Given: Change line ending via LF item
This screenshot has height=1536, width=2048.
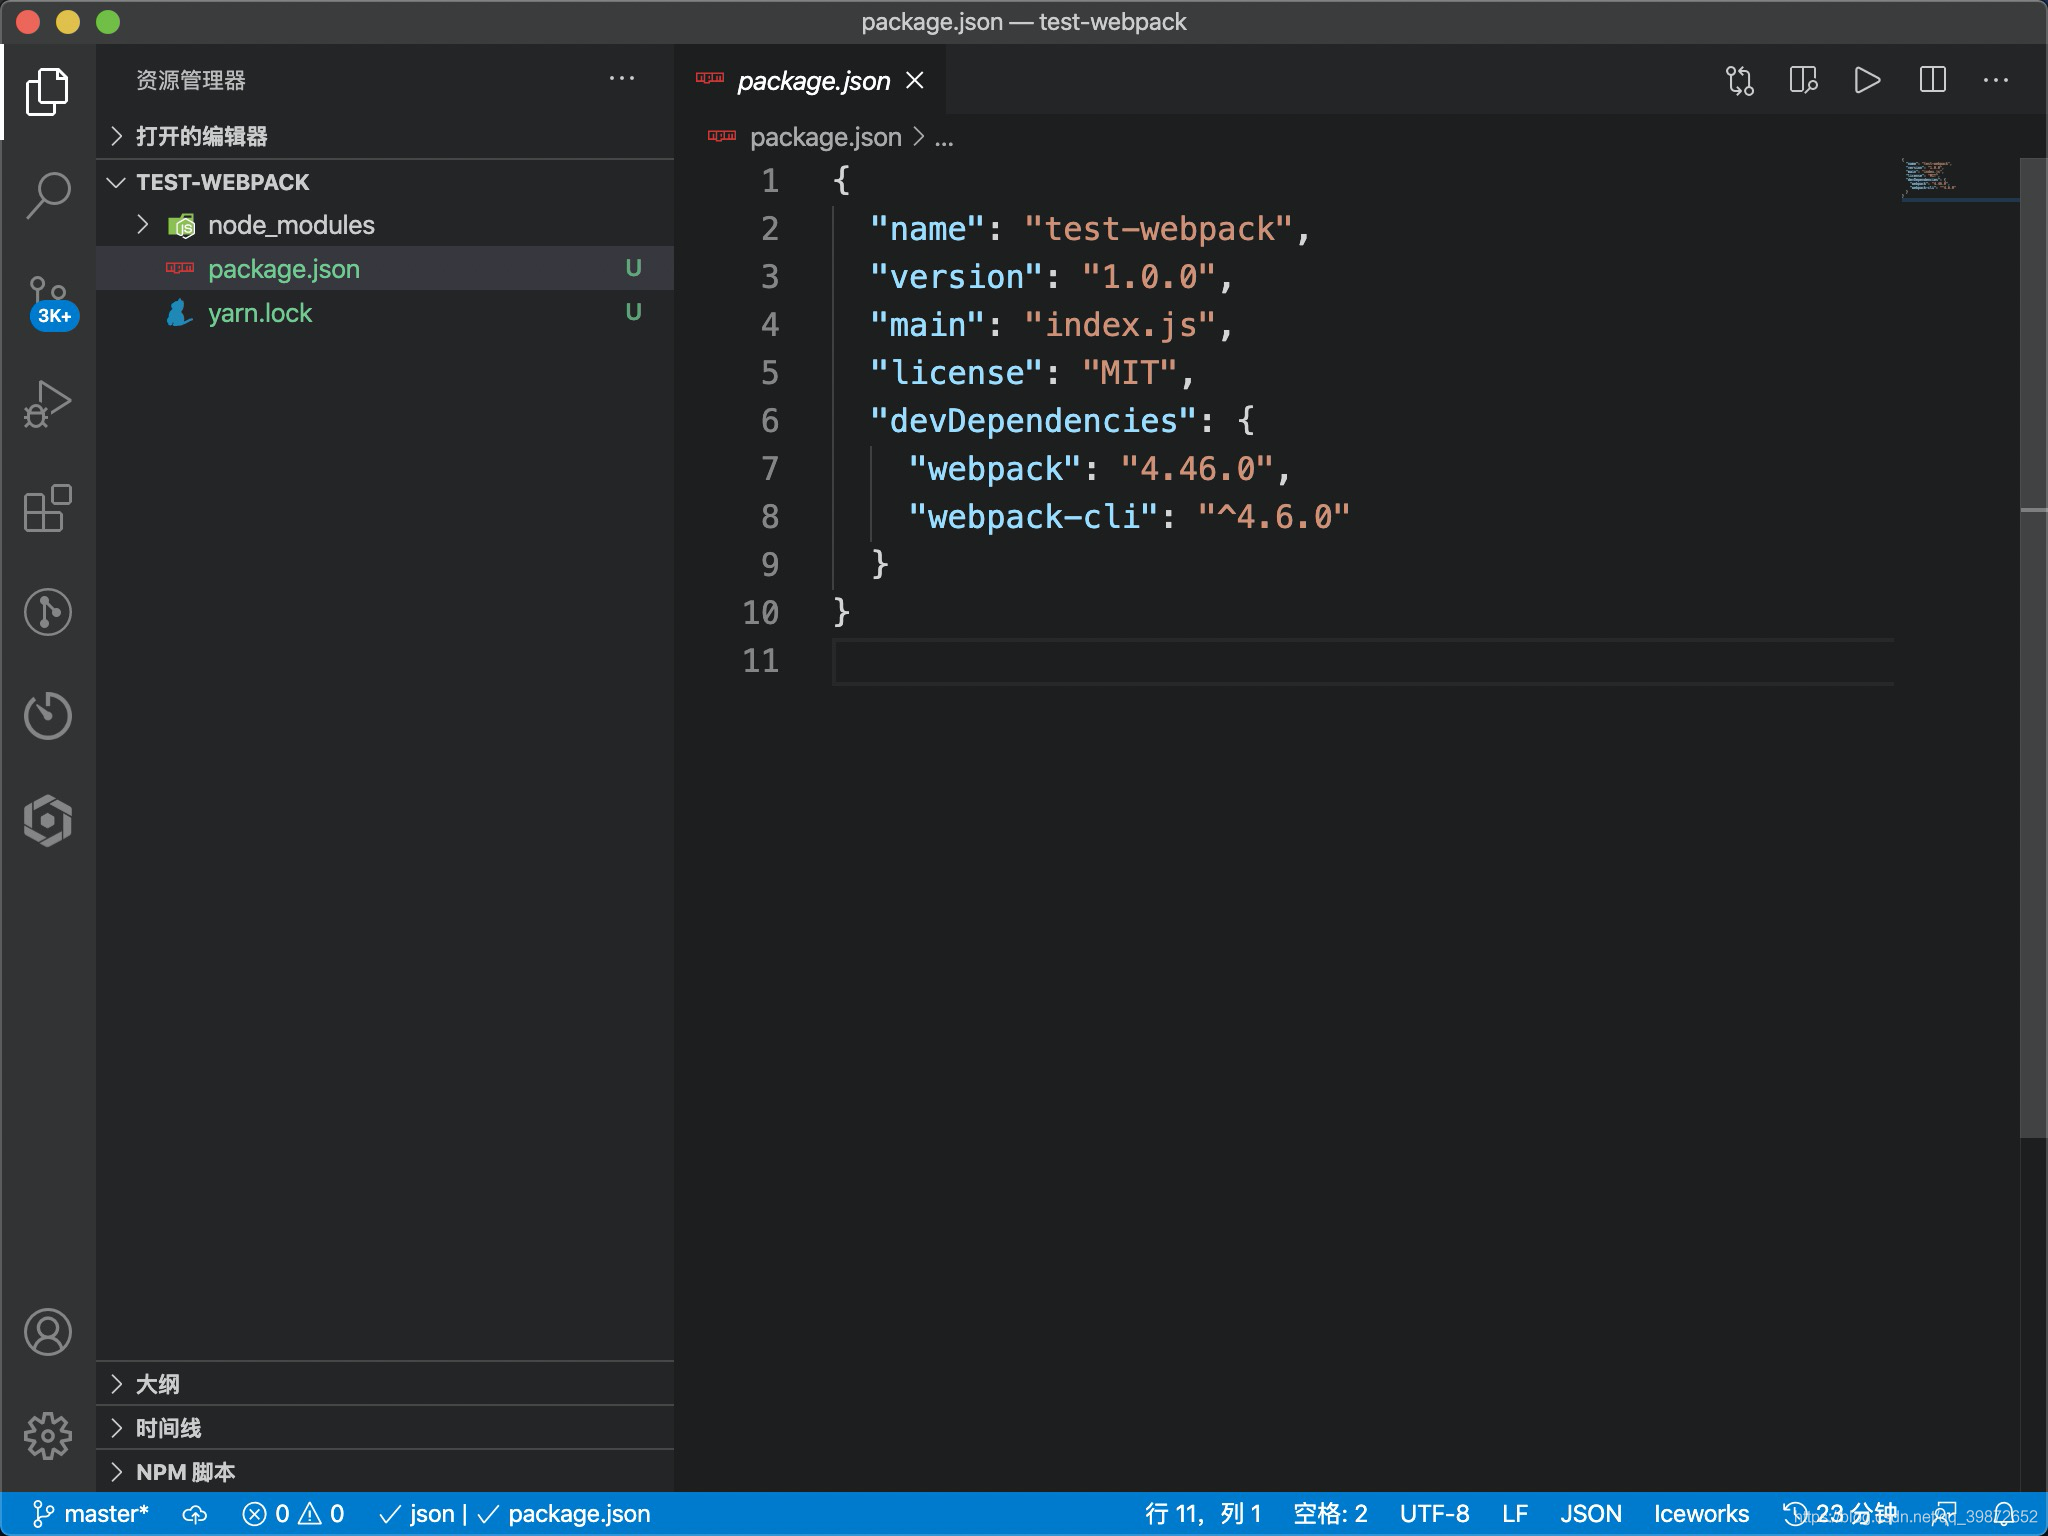Looking at the screenshot, I should [x=1514, y=1514].
